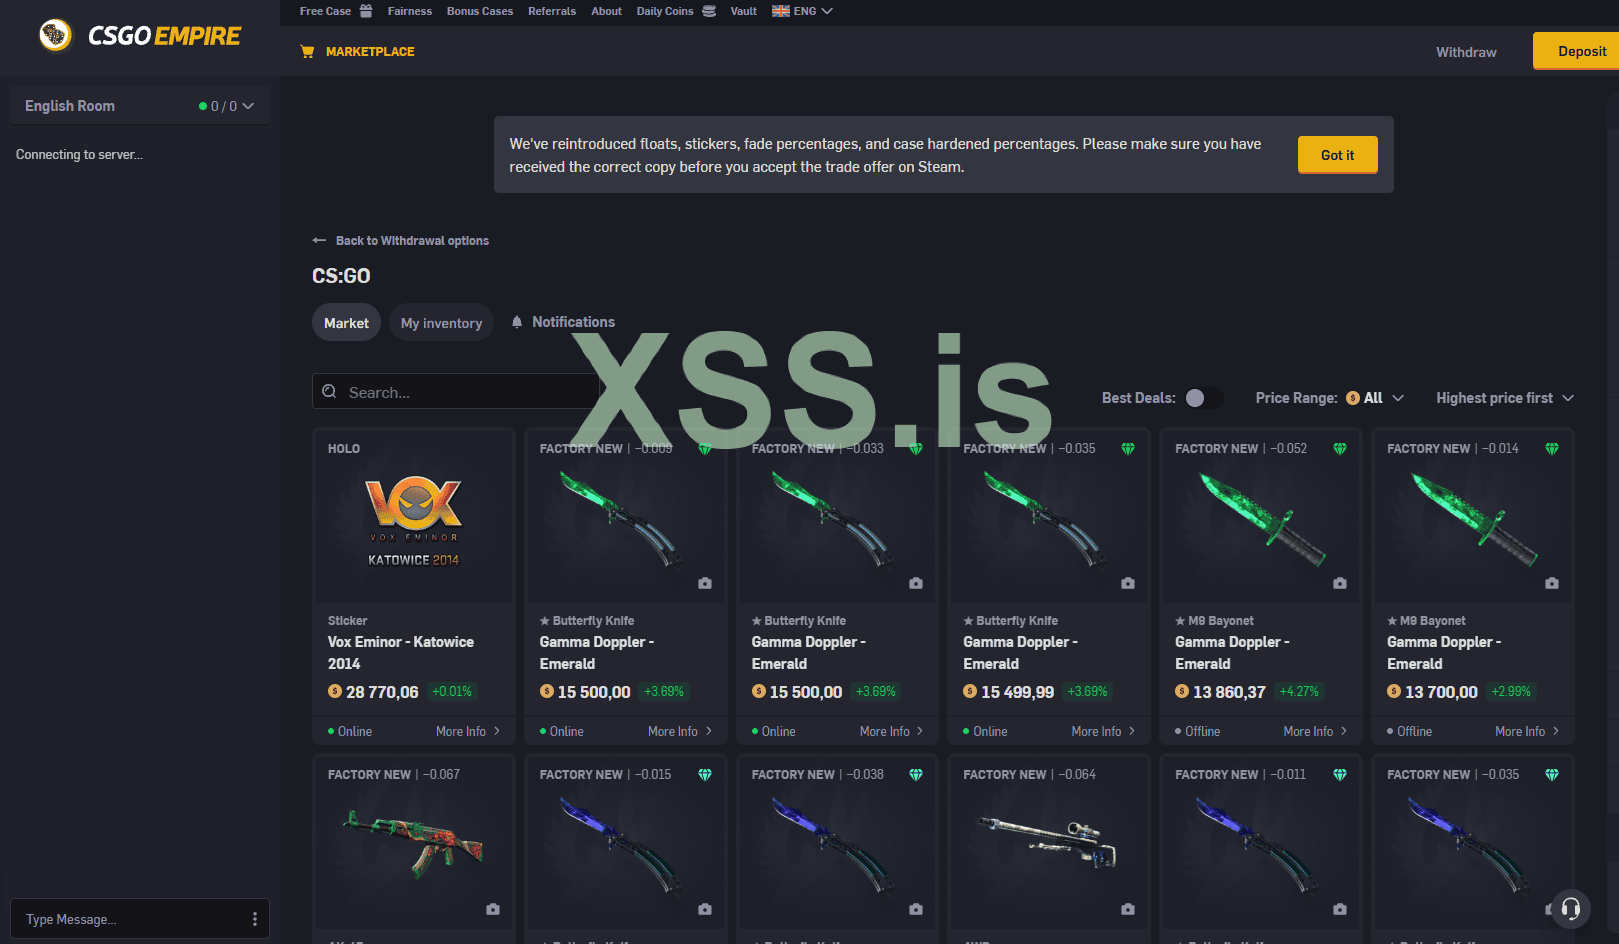1619x944 pixels.
Task: Click the Search input field
Action: tap(456, 392)
